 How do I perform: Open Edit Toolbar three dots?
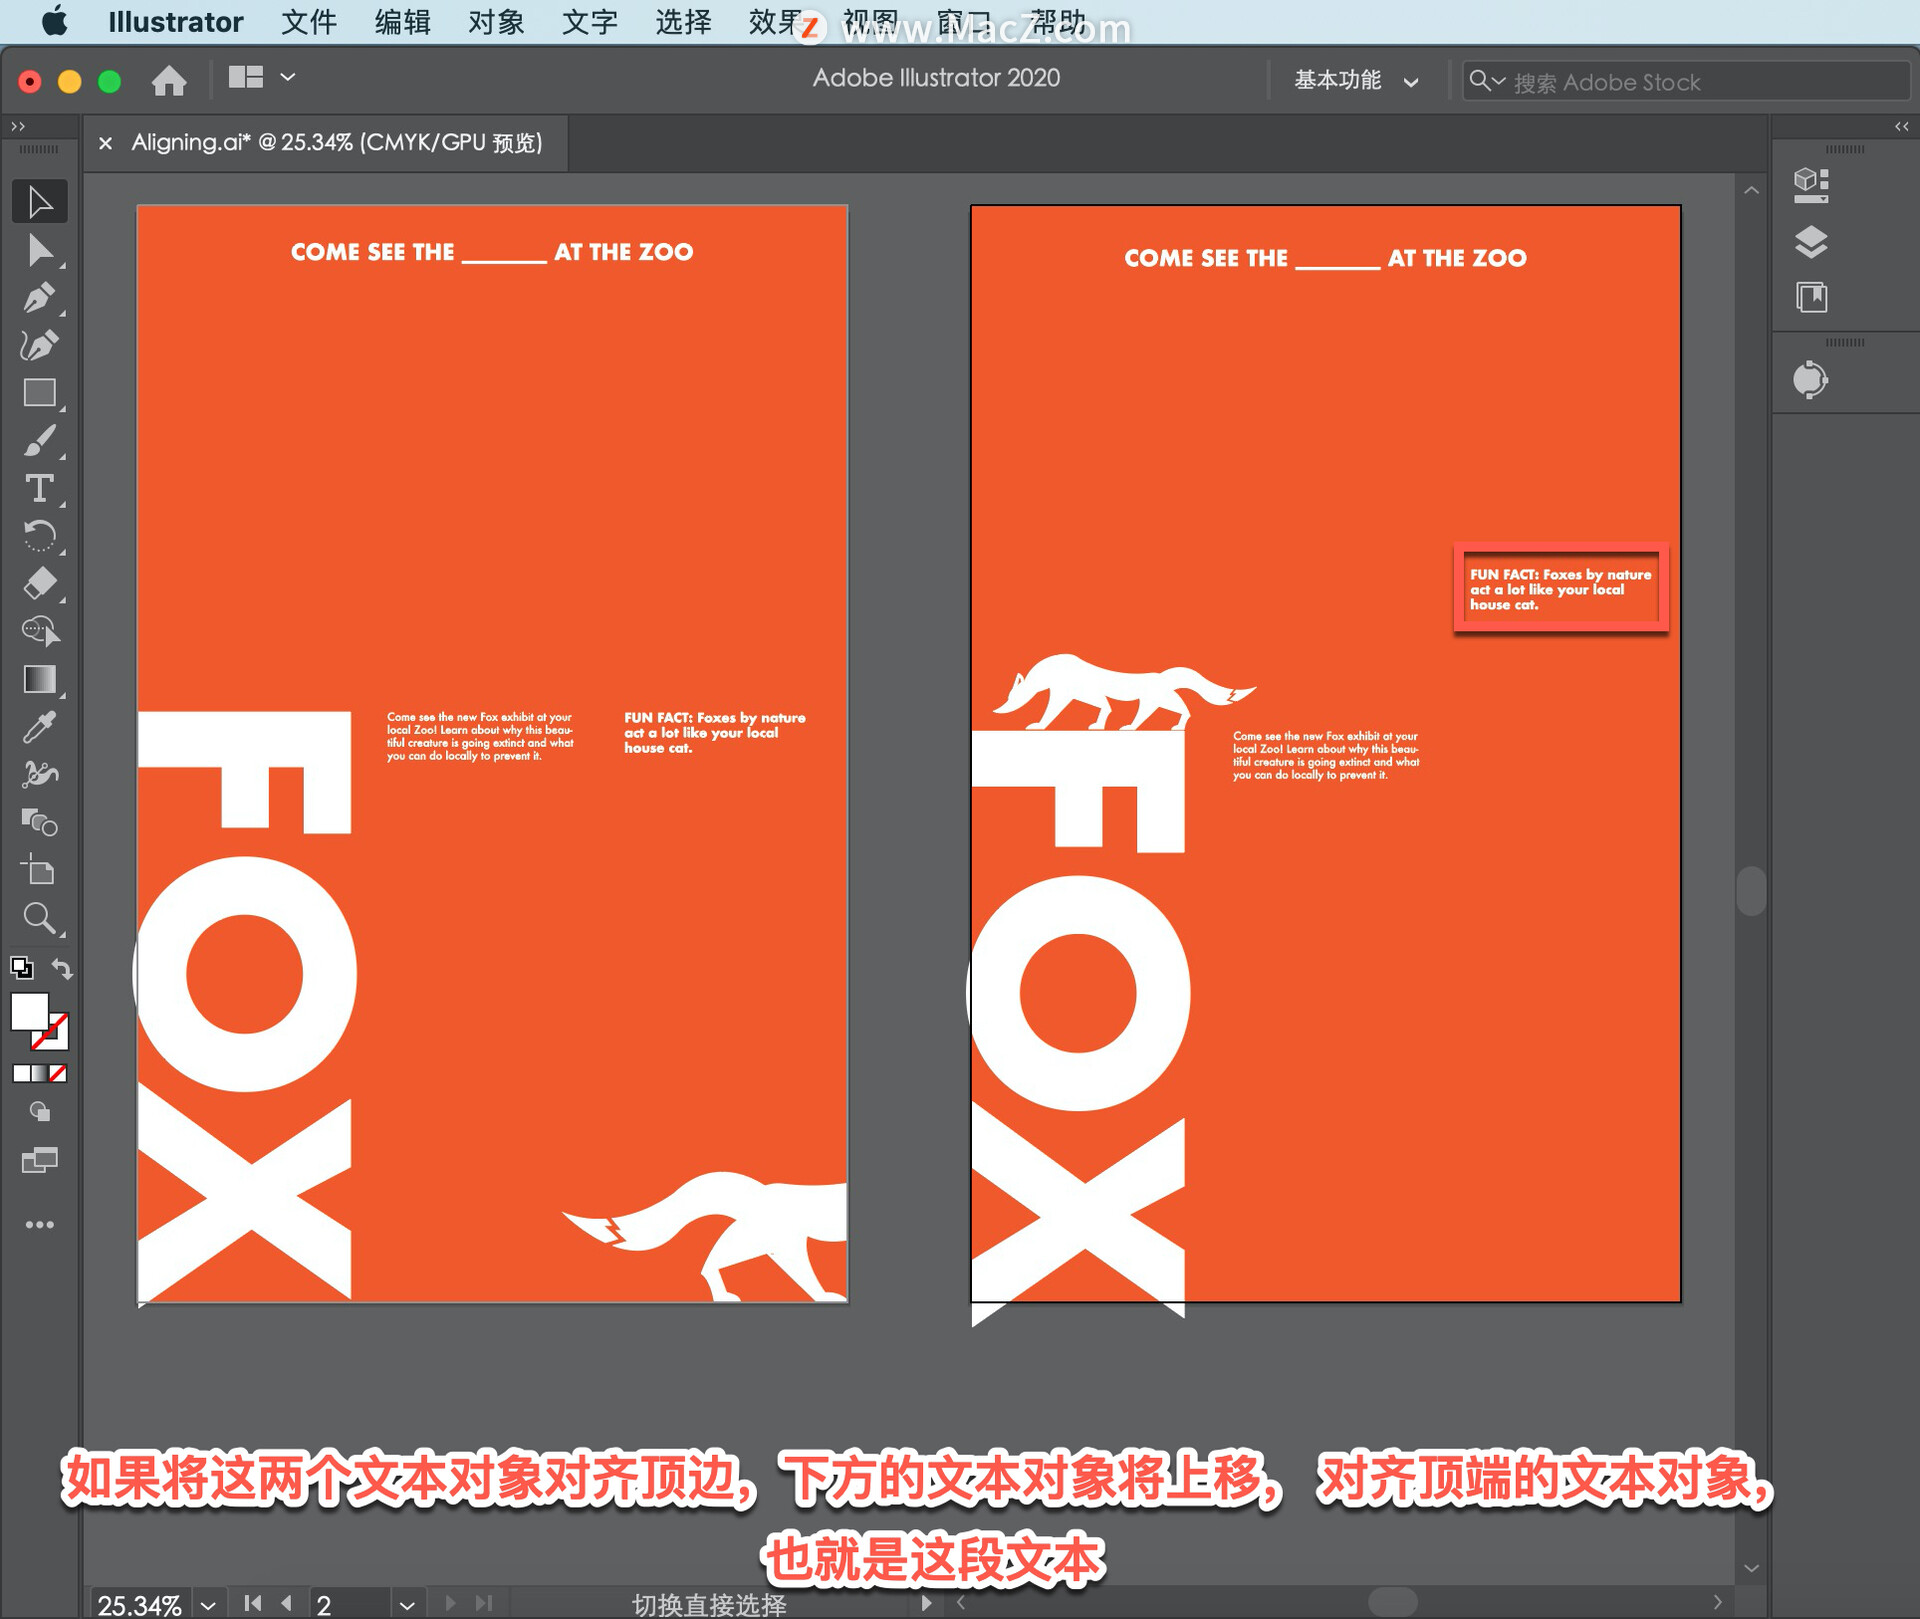pyautogui.click(x=40, y=1225)
